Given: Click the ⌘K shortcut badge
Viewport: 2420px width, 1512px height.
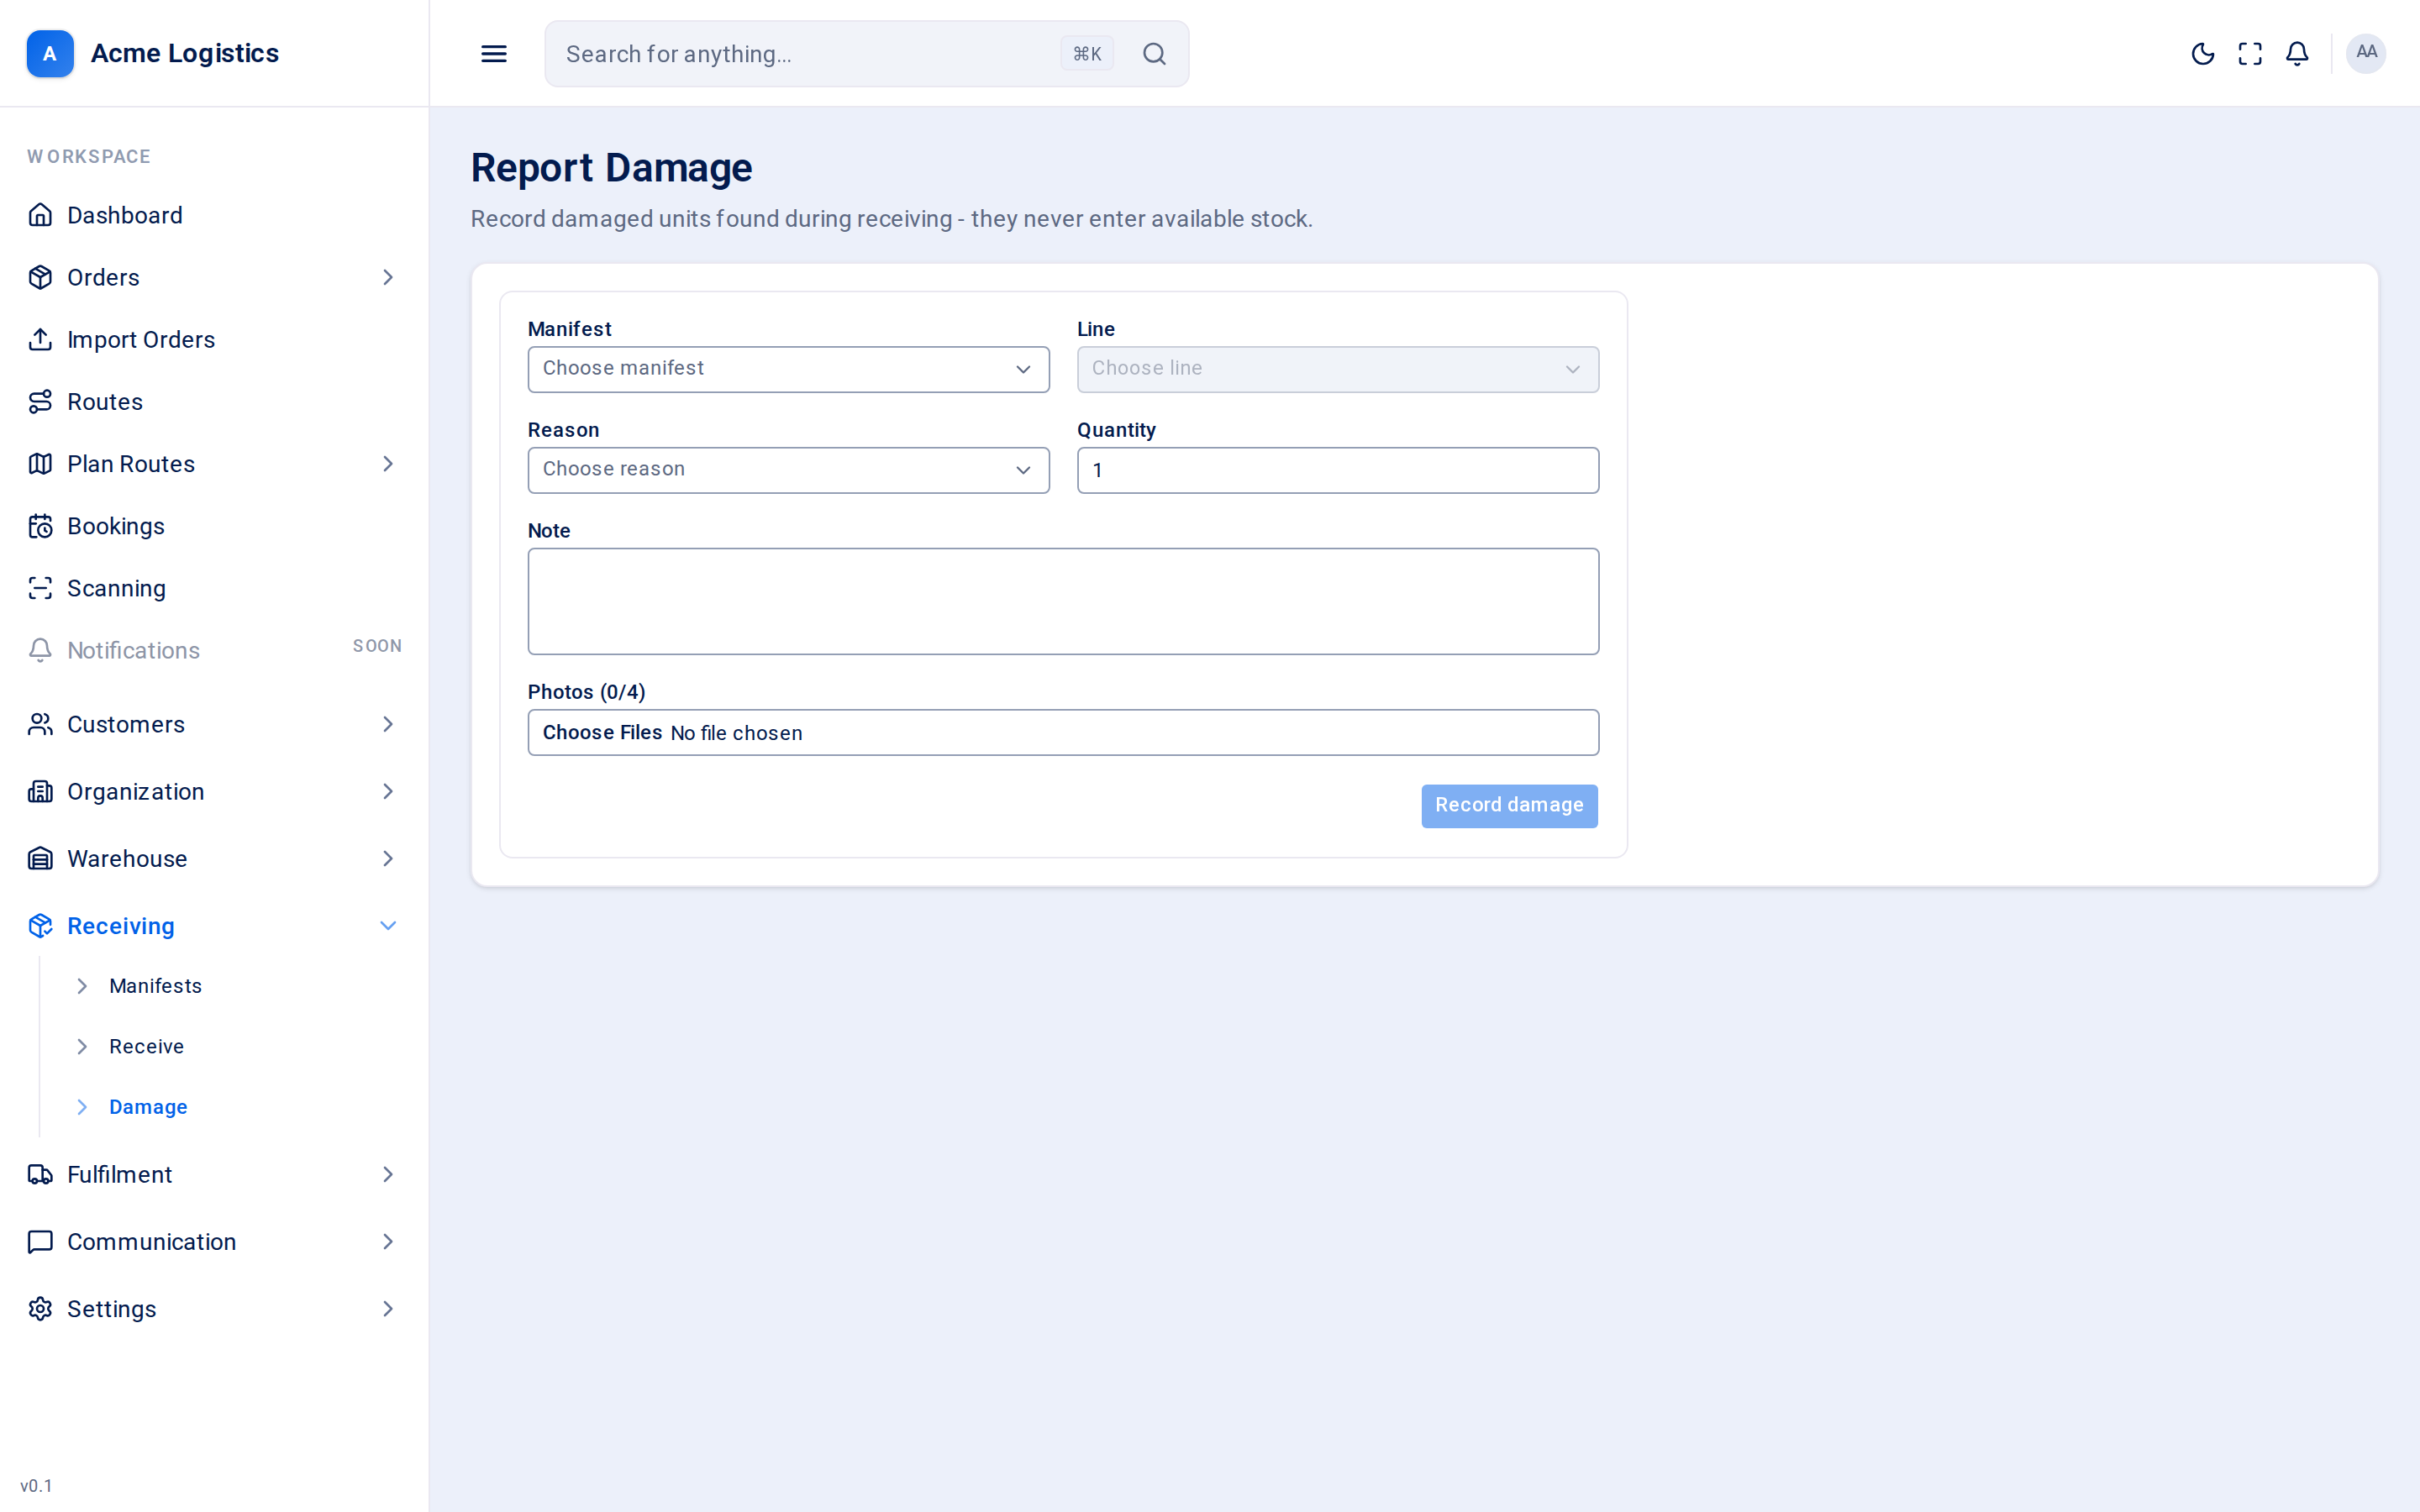Looking at the screenshot, I should pyautogui.click(x=1087, y=54).
